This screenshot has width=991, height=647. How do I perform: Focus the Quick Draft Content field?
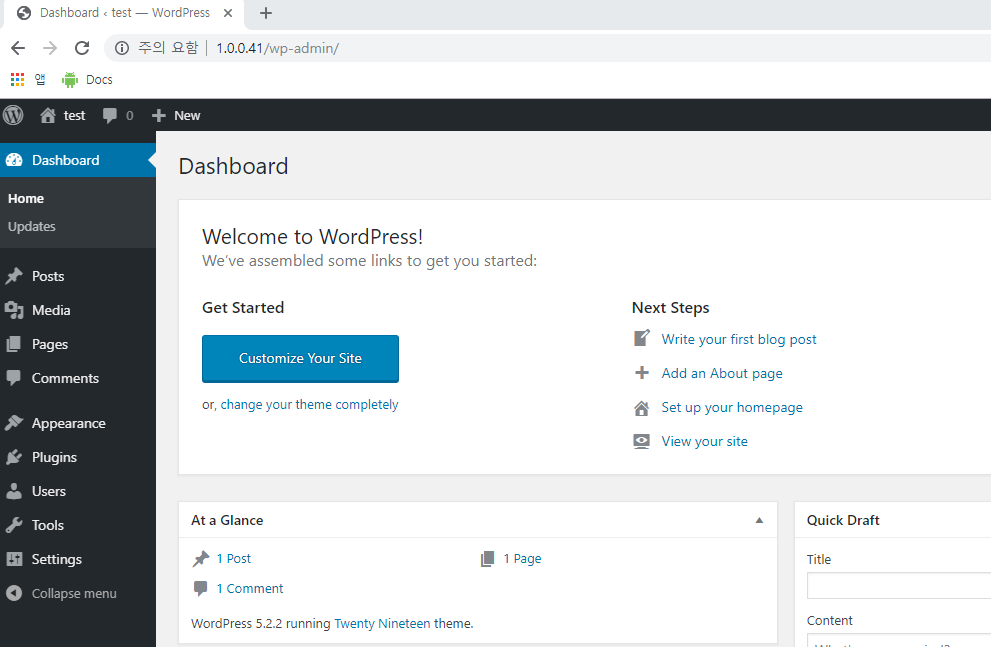click(899, 640)
